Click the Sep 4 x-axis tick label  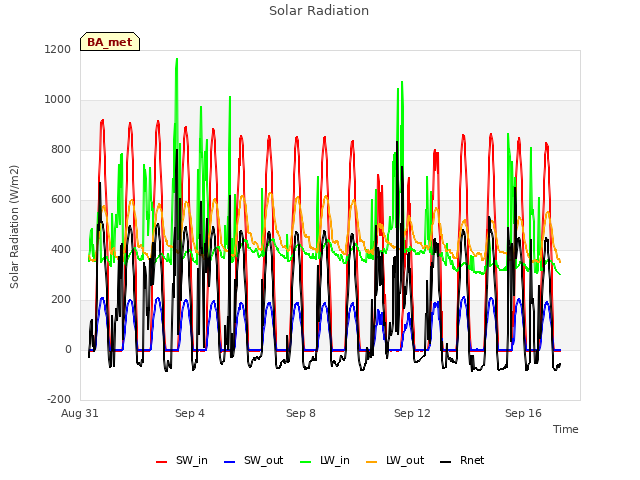point(190,413)
